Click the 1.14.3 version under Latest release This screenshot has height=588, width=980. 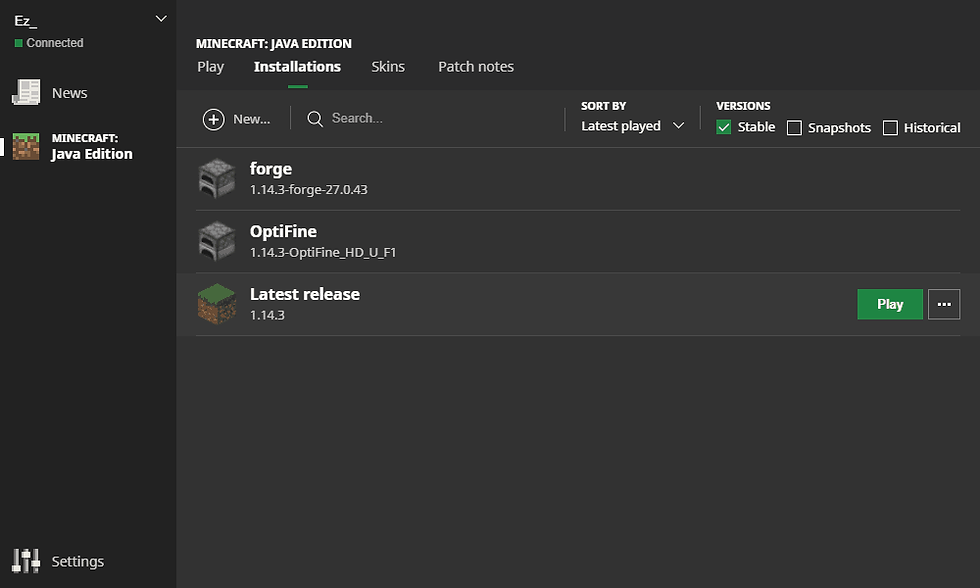(268, 315)
